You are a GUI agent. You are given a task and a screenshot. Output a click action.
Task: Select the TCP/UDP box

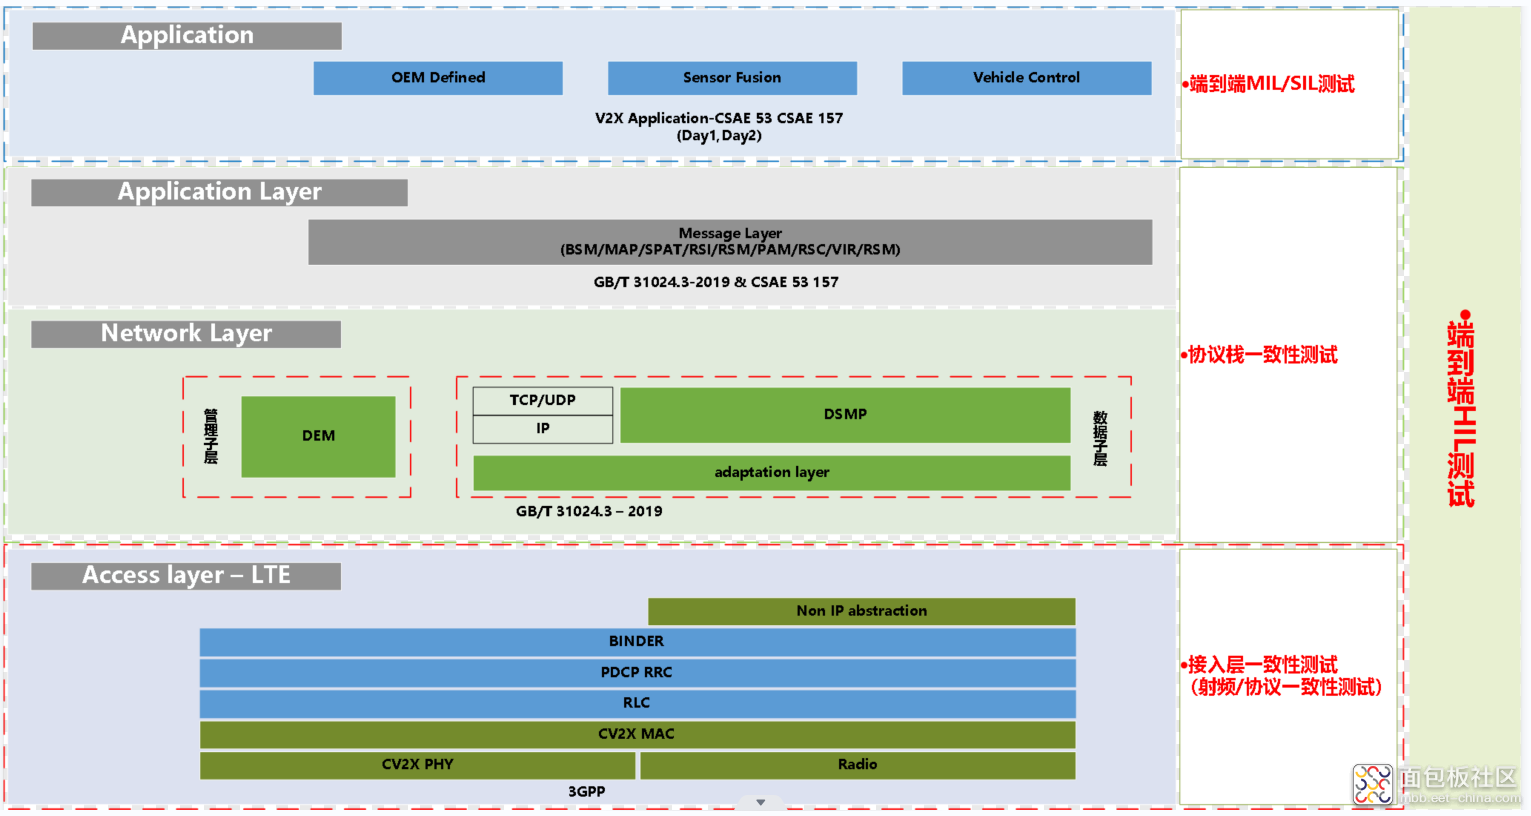tap(543, 400)
